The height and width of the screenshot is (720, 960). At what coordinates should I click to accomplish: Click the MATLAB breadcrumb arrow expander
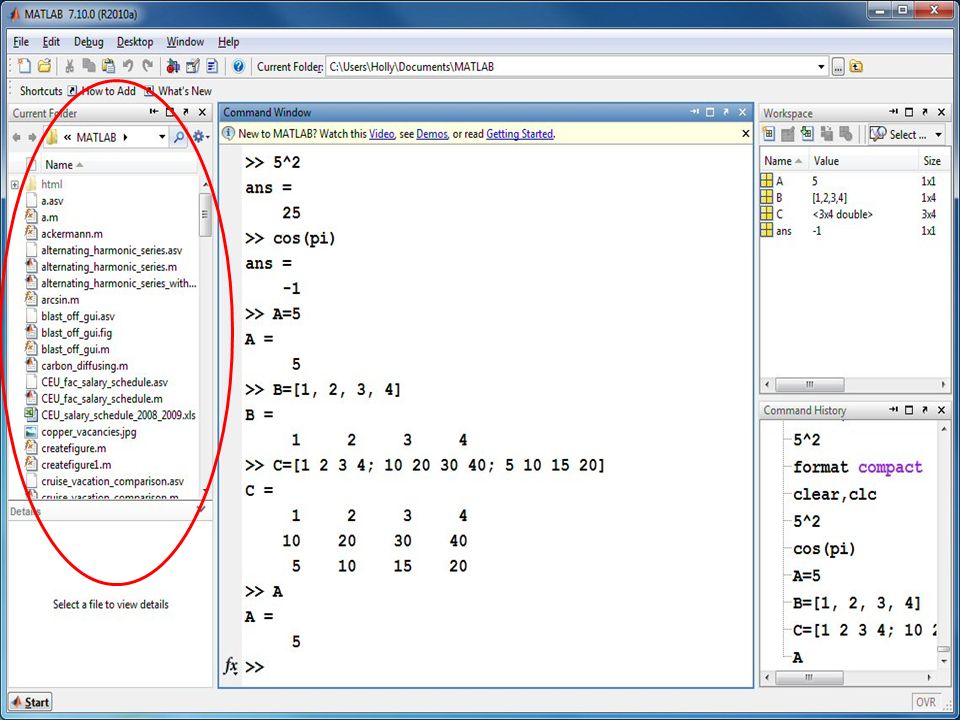pyautogui.click(x=126, y=137)
